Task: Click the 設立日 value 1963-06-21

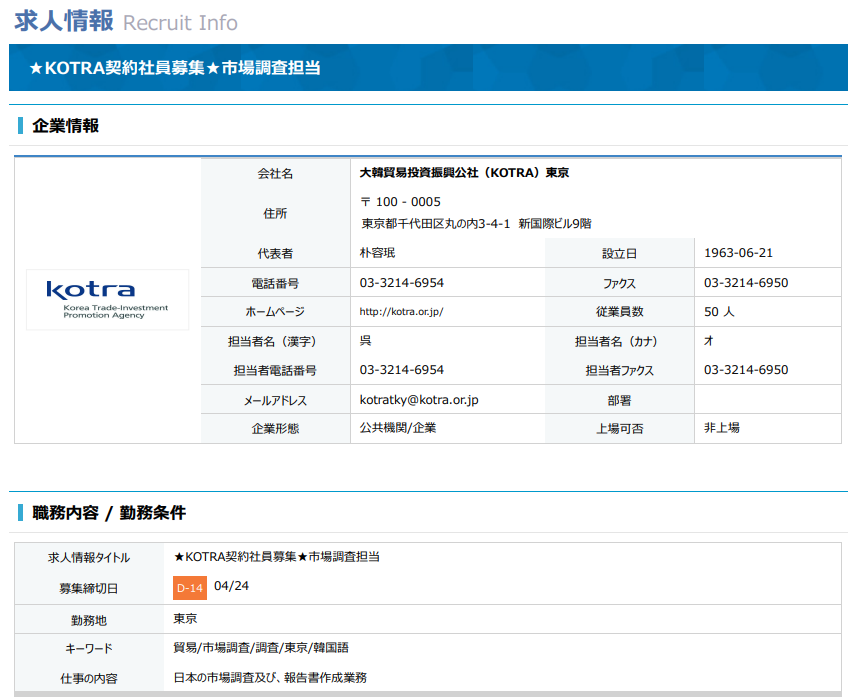Action: point(738,253)
